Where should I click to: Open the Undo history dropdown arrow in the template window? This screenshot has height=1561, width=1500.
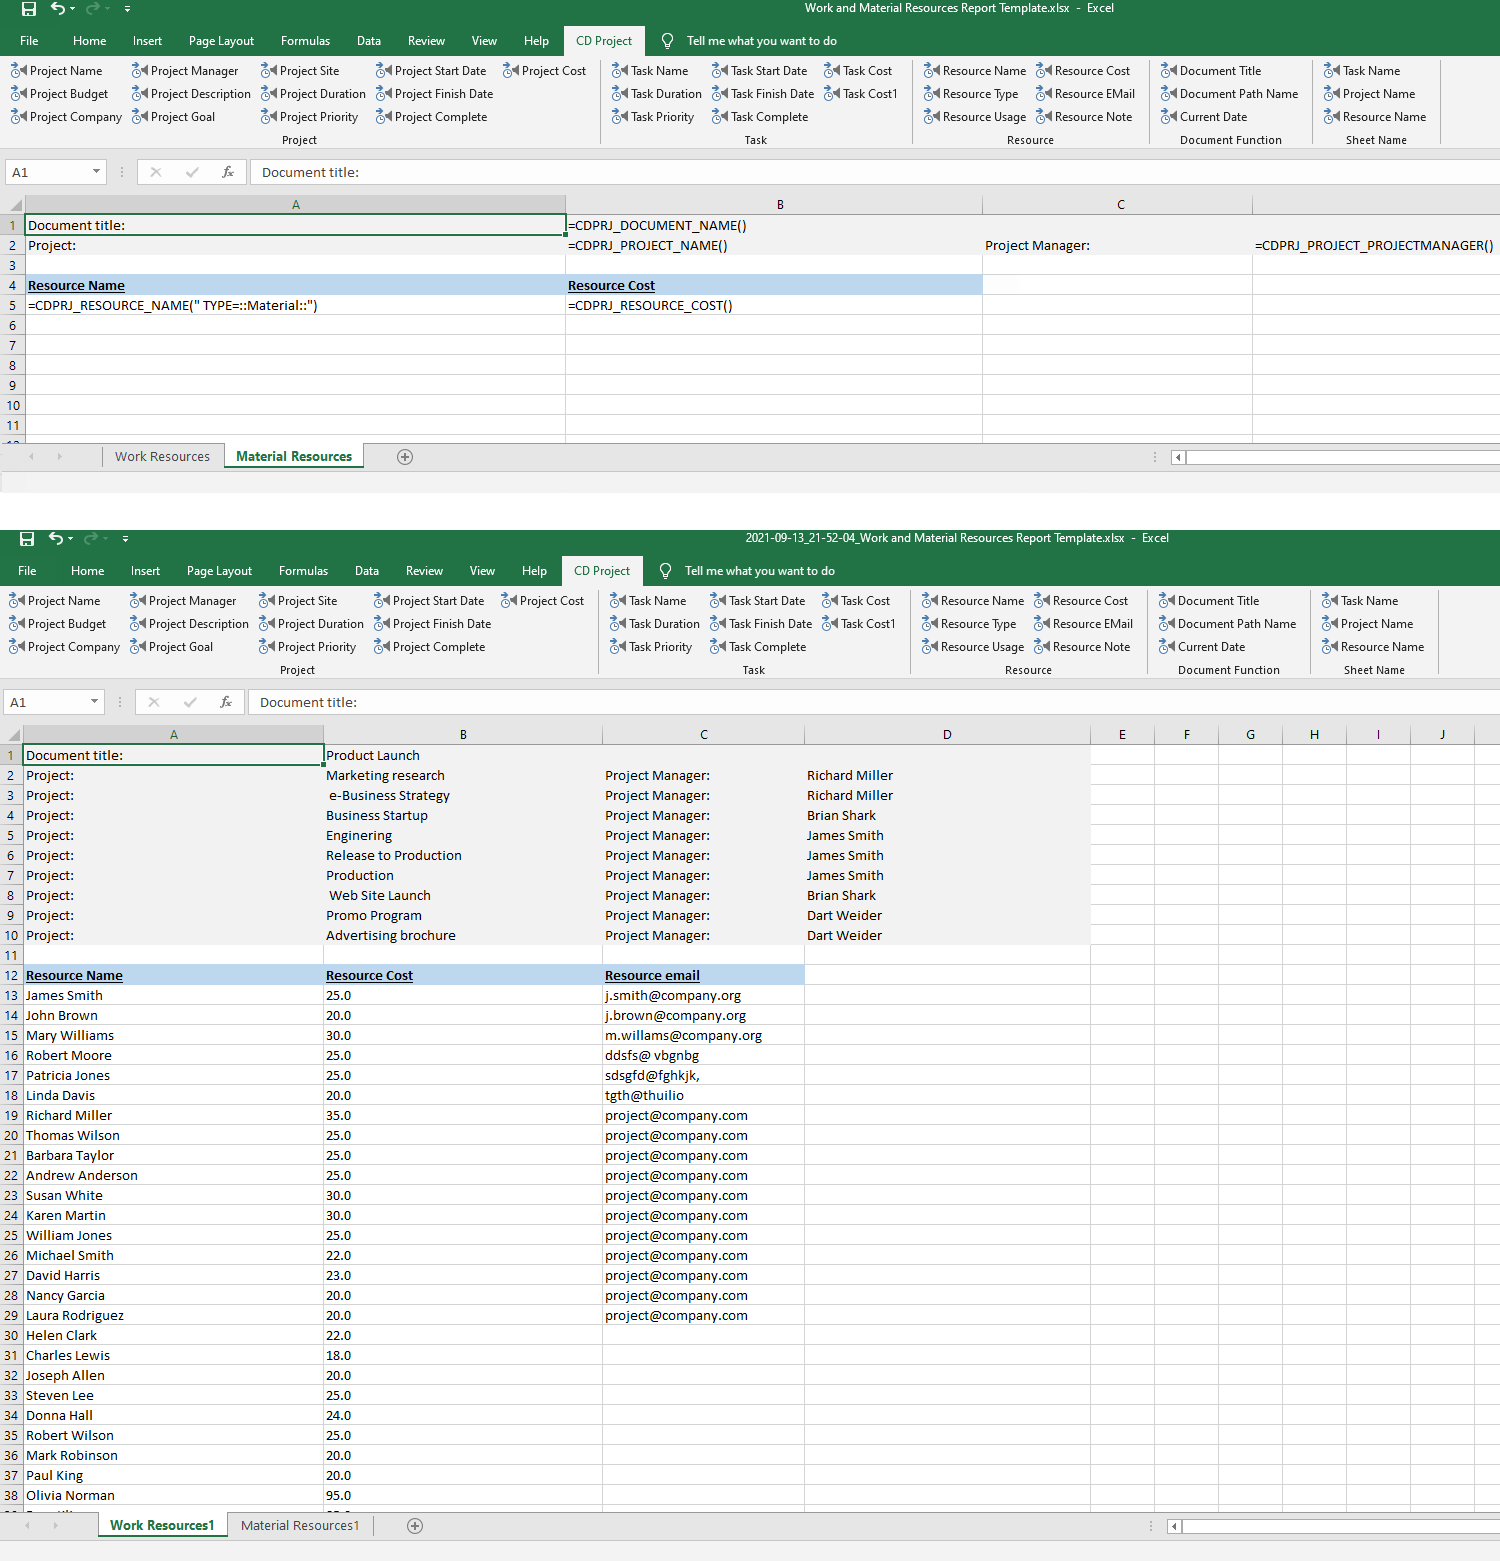(73, 9)
